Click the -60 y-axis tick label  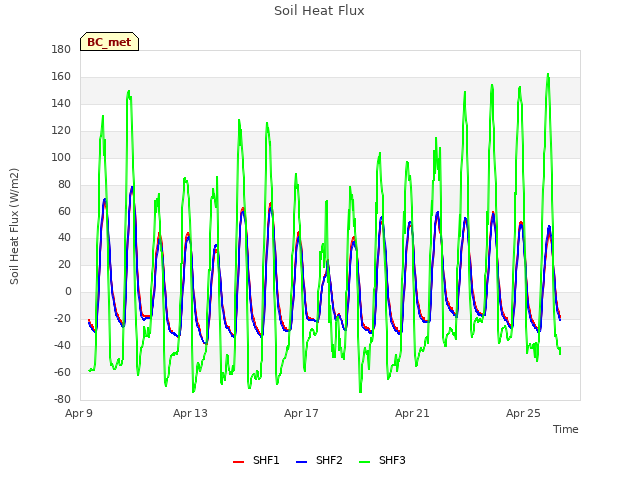point(62,372)
